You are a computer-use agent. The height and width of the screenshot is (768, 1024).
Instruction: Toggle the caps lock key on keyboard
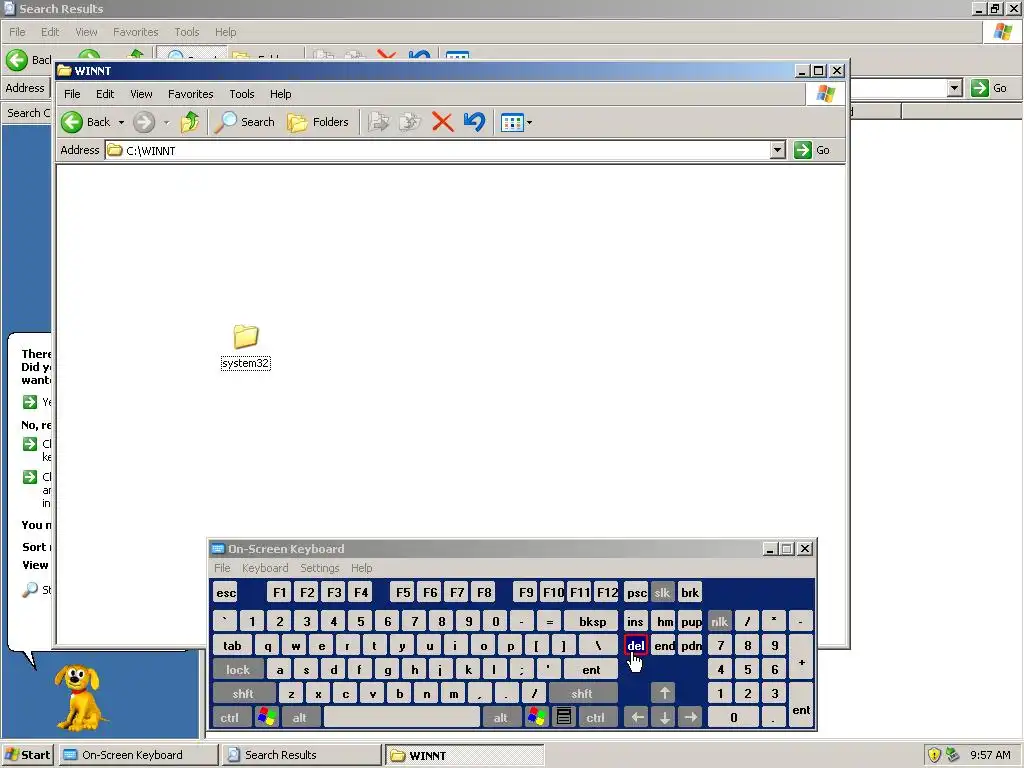(238, 669)
